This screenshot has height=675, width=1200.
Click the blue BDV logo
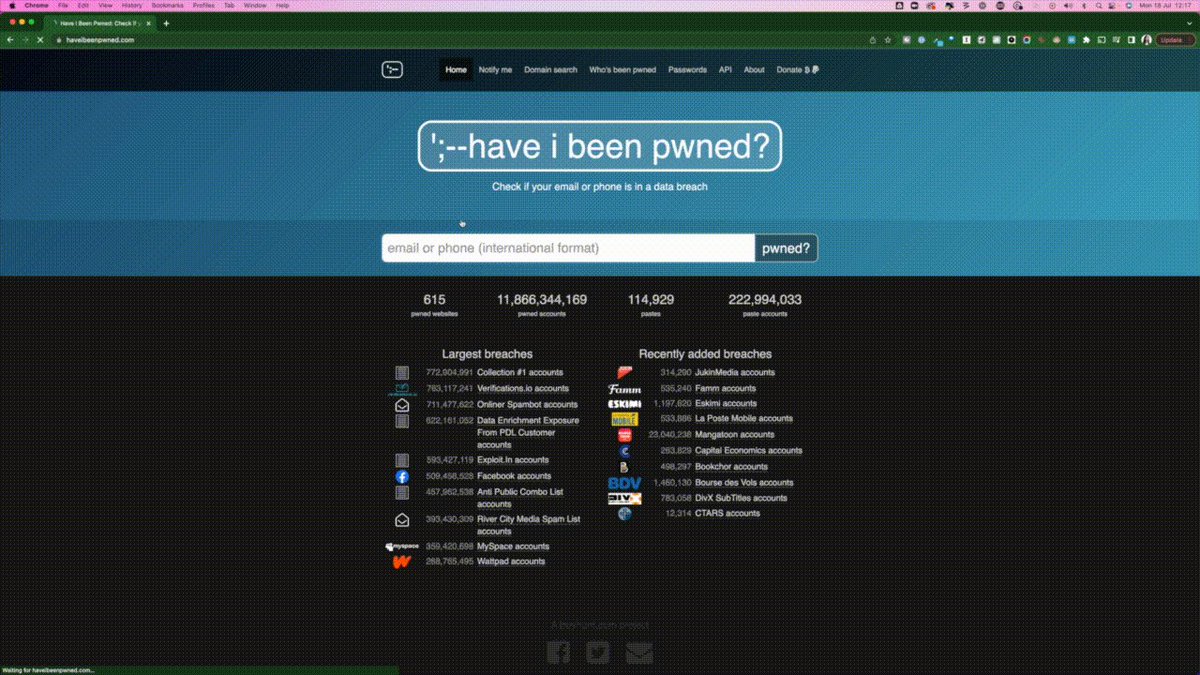625,483
